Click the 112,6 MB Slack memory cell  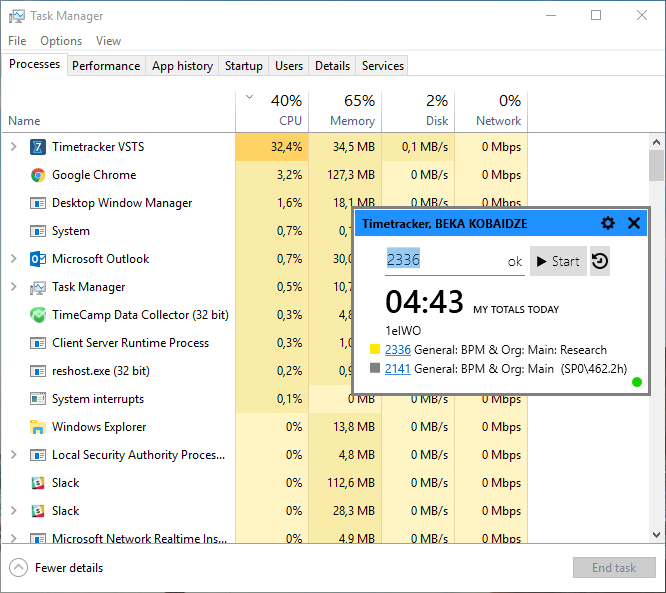point(345,483)
